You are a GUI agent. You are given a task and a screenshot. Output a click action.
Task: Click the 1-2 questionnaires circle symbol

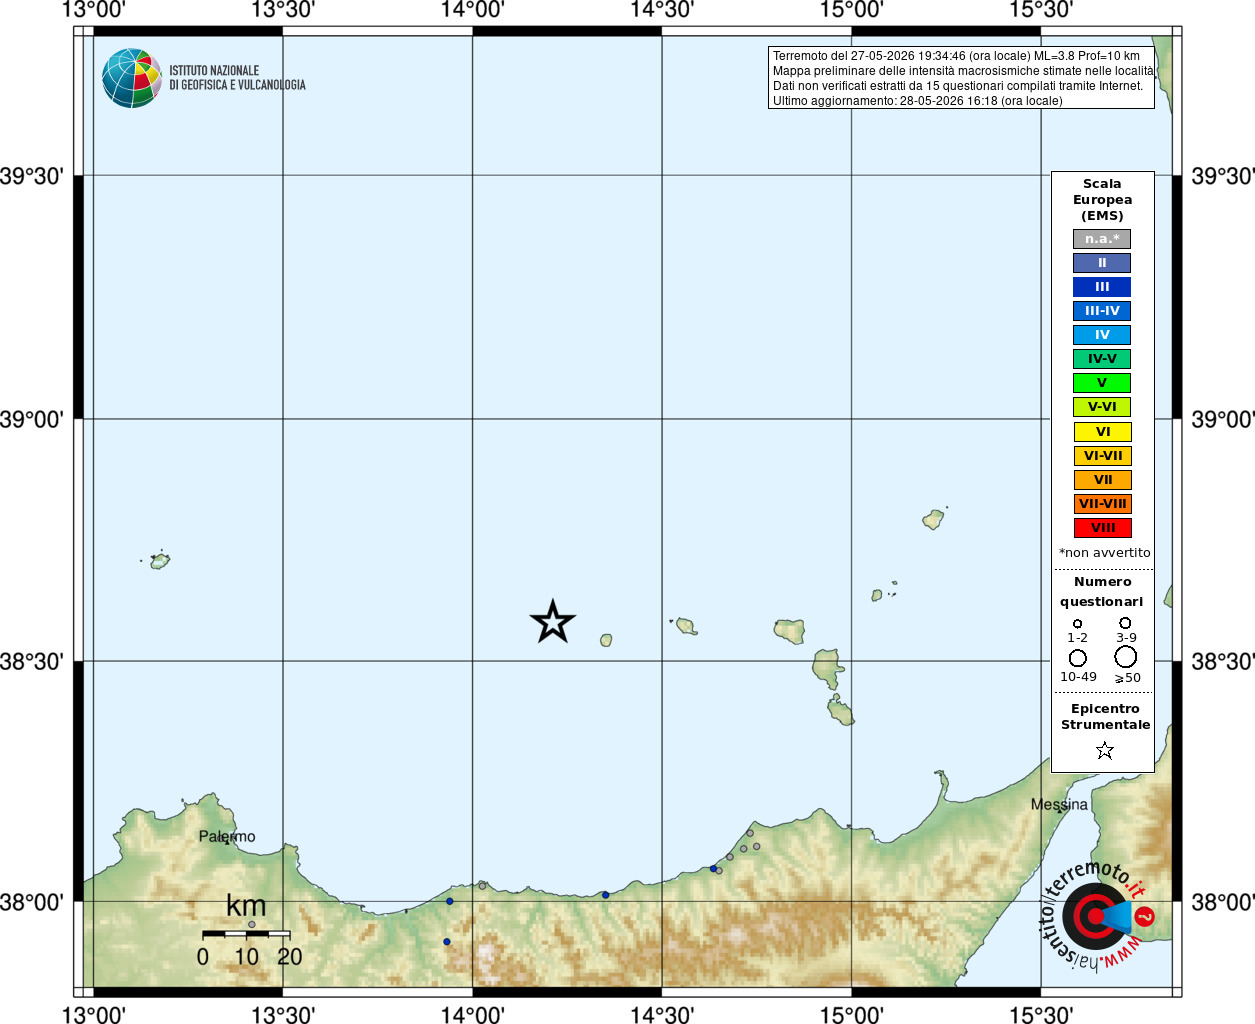pyautogui.click(x=1077, y=624)
